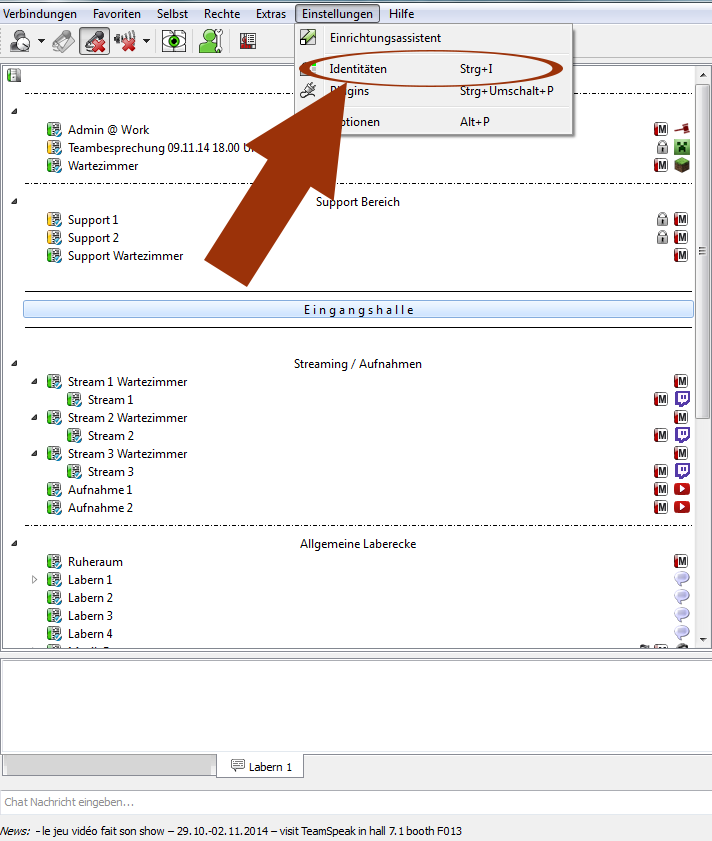Click the Twitch icon on Stream 3

[x=682, y=471]
